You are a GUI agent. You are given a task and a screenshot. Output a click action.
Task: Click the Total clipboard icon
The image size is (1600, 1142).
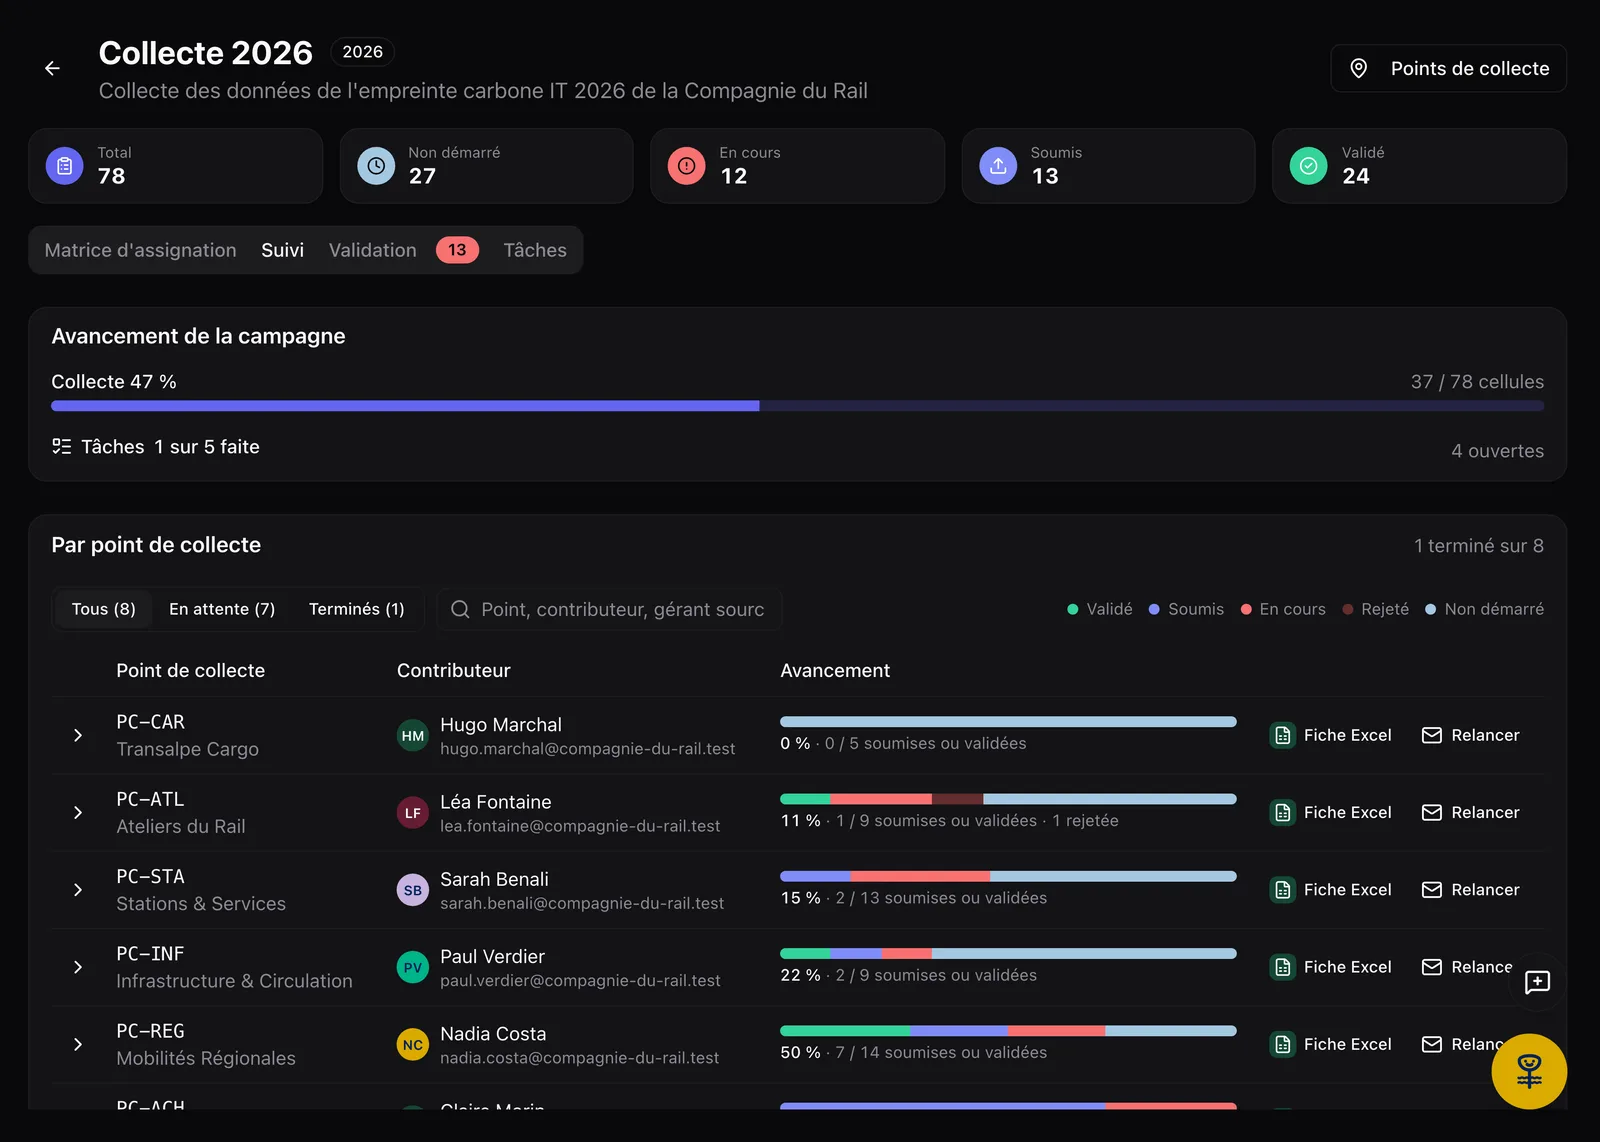[65, 166]
